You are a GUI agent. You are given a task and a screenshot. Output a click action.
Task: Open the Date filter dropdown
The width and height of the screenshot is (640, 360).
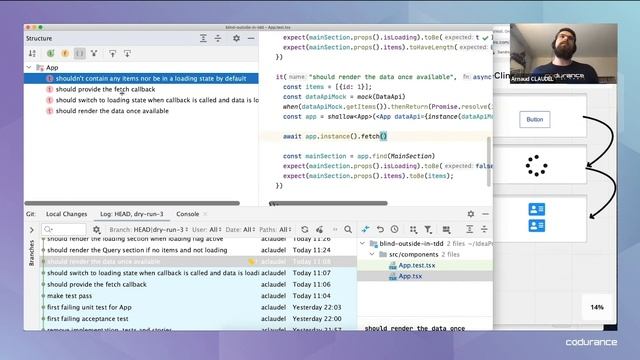click(x=240, y=229)
